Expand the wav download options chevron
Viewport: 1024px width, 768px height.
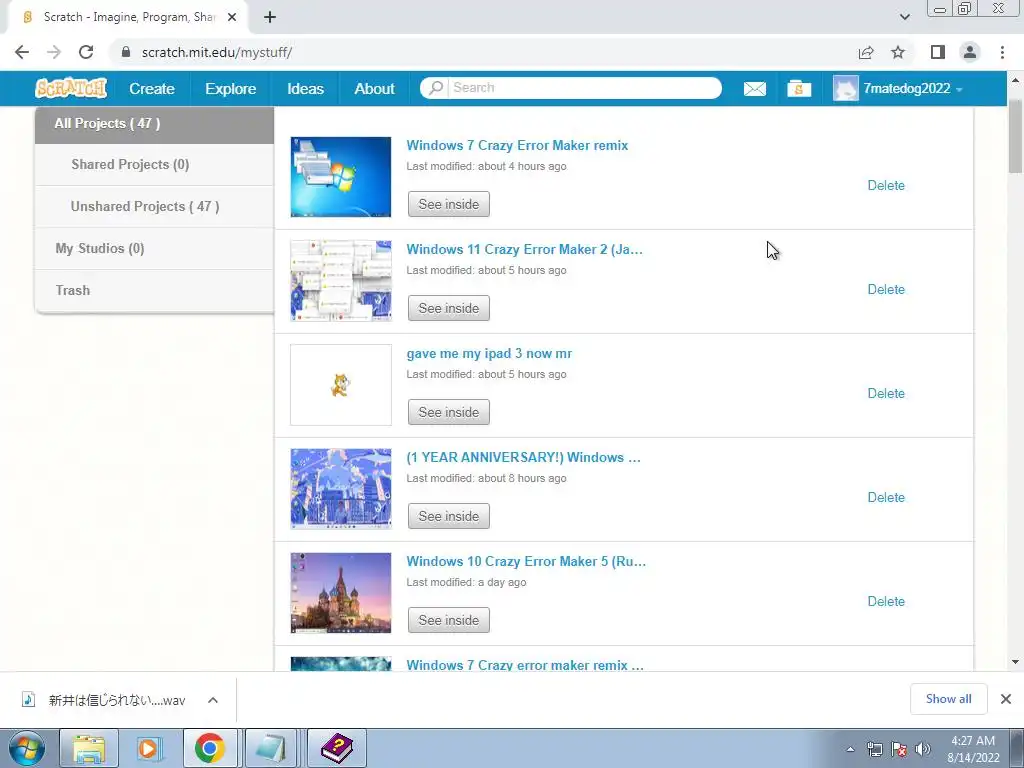point(213,700)
